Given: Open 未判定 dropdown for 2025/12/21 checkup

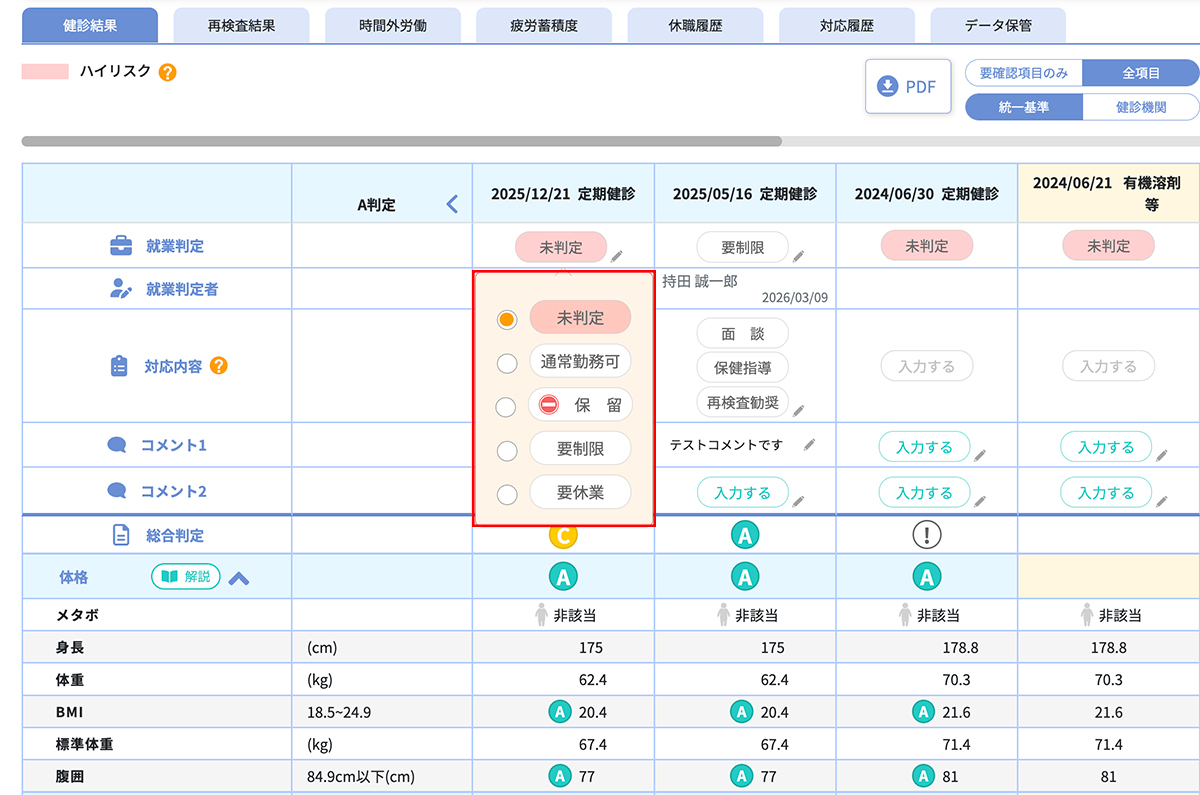Looking at the screenshot, I should tap(560, 247).
